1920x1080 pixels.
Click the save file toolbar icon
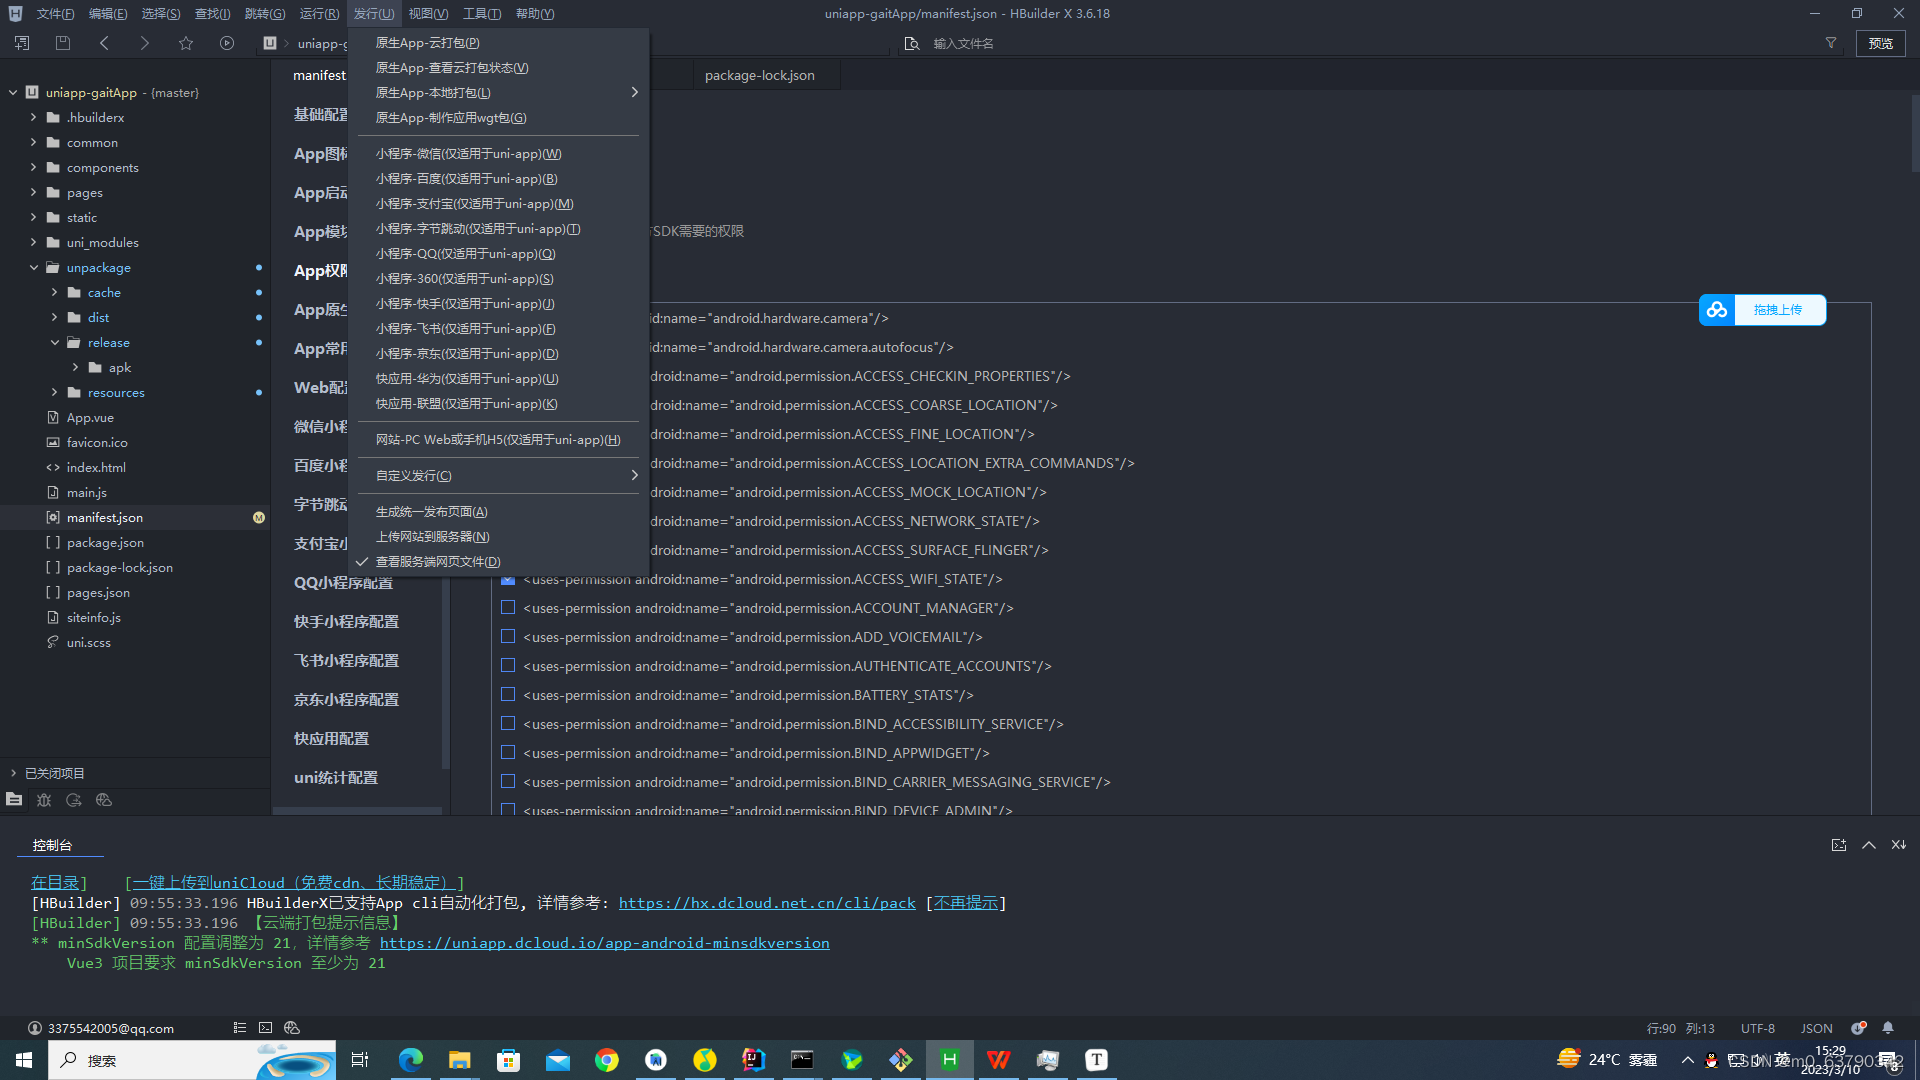pos(63,43)
